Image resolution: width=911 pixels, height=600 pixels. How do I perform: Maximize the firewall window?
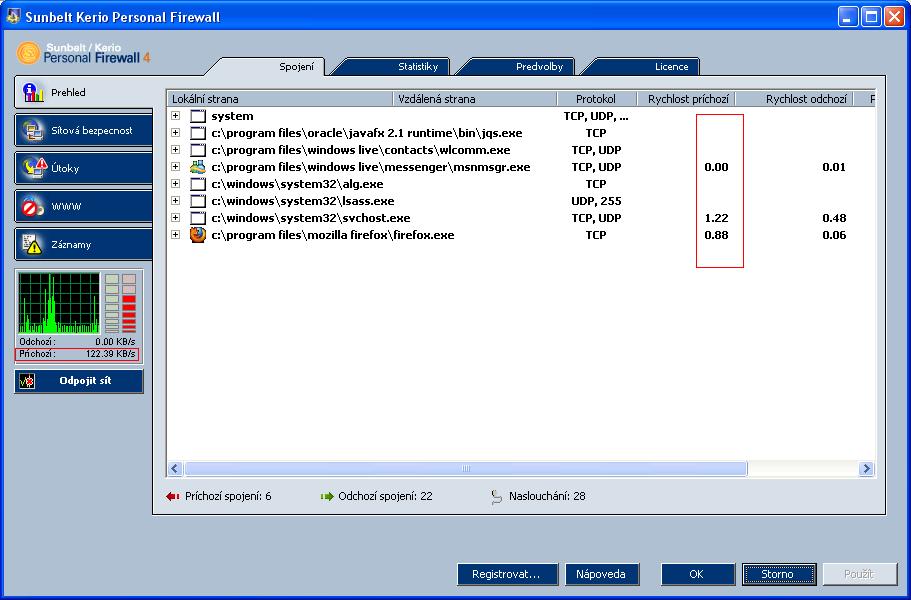pos(871,16)
